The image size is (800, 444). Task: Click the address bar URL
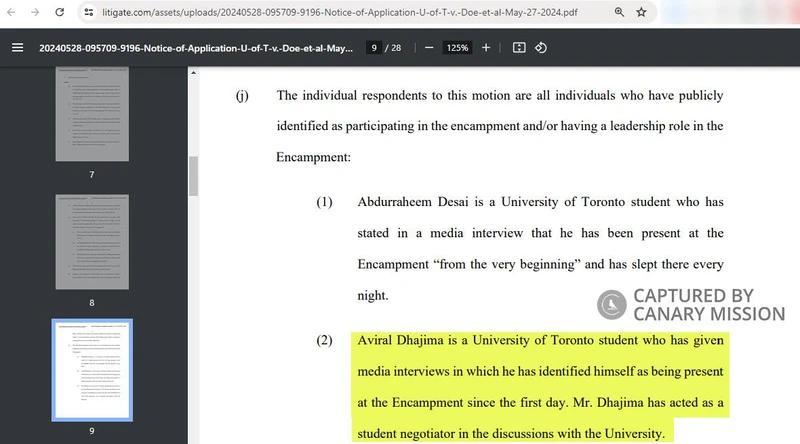click(340, 12)
